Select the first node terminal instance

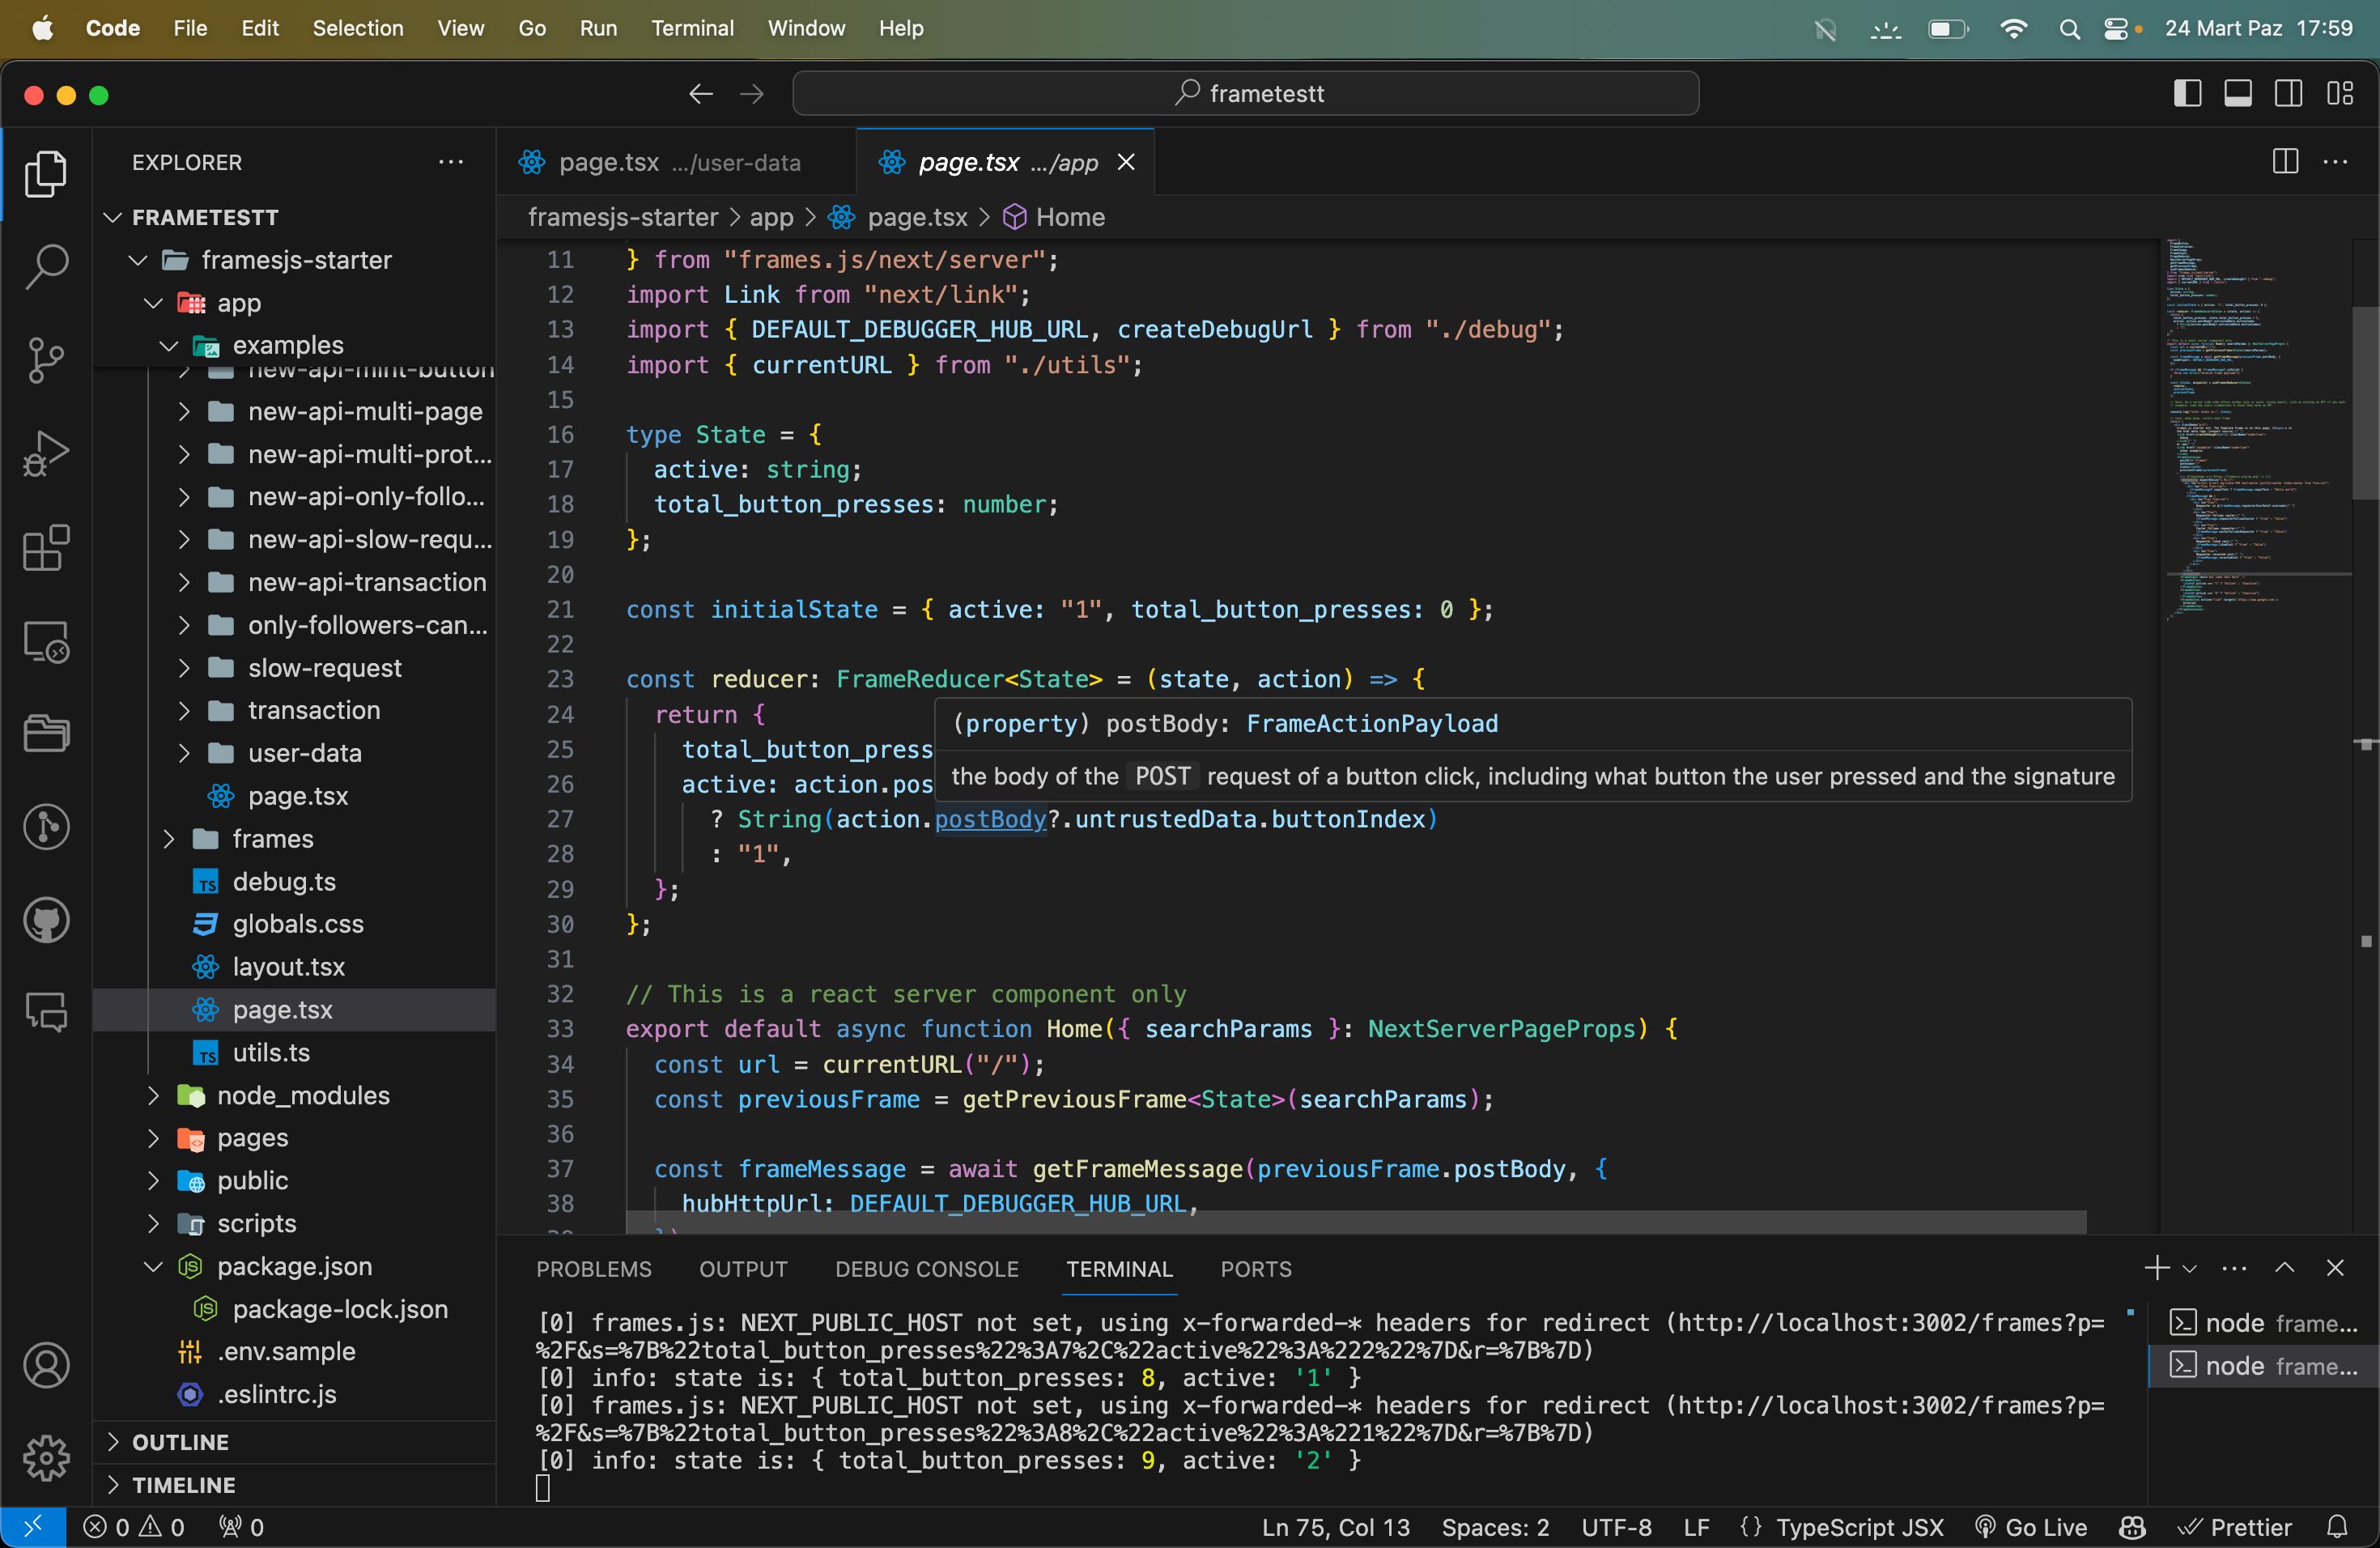pyautogui.click(x=2263, y=1323)
